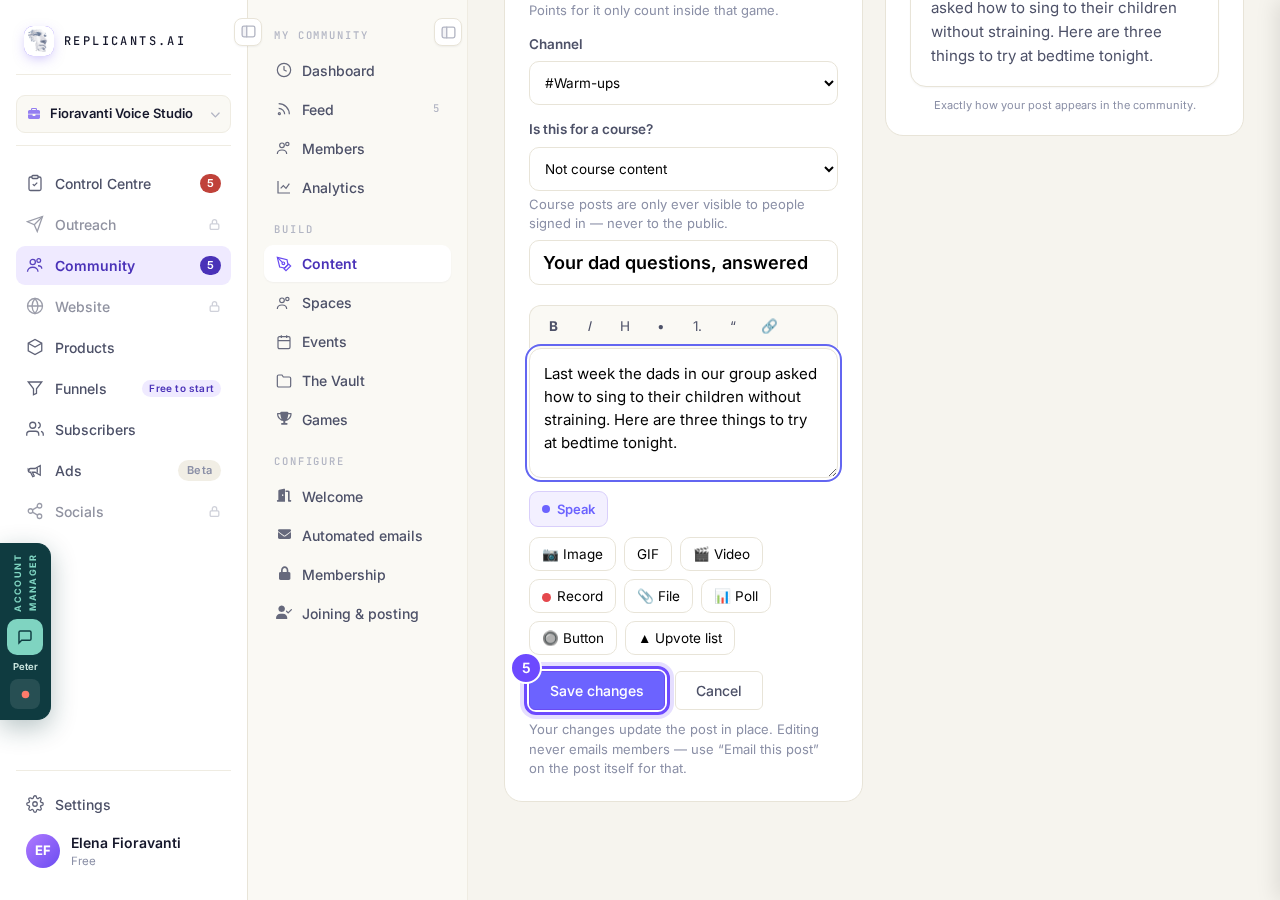Open The Vault
The height and width of the screenshot is (900, 1280).
357,381
